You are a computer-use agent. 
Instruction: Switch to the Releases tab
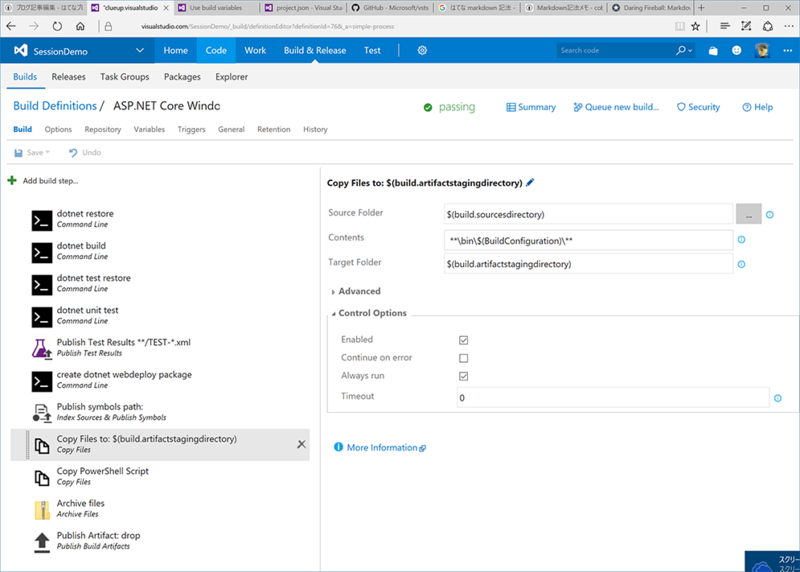coord(68,77)
